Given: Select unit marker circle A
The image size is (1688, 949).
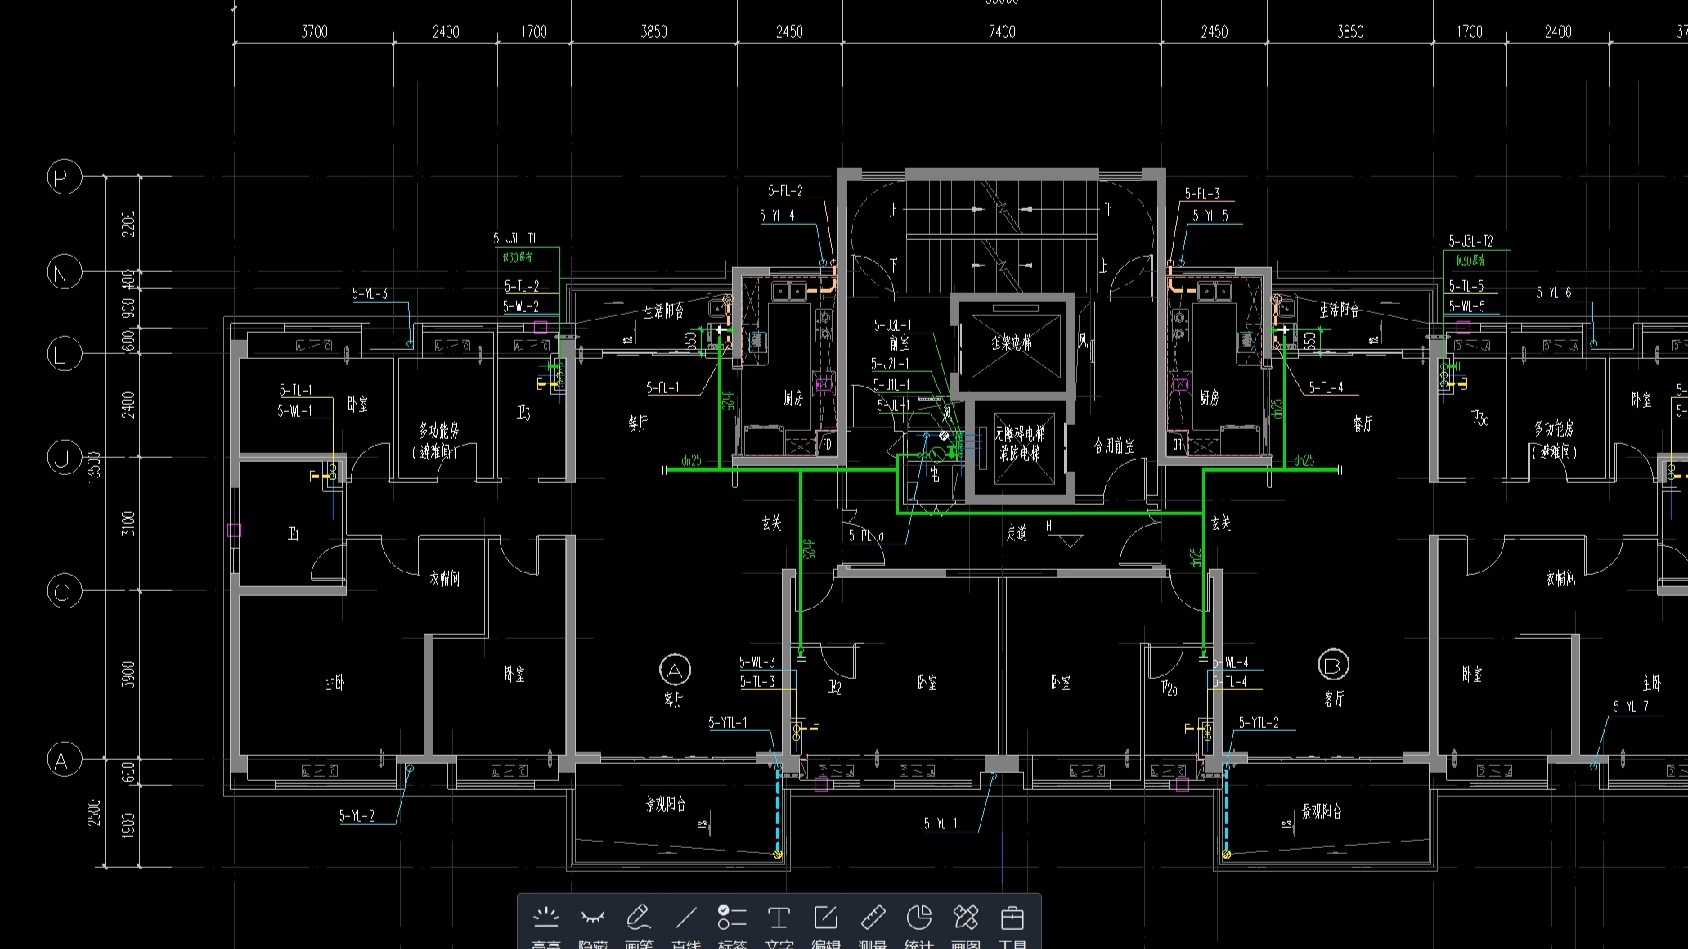Looking at the screenshot, I should [676, 668].
